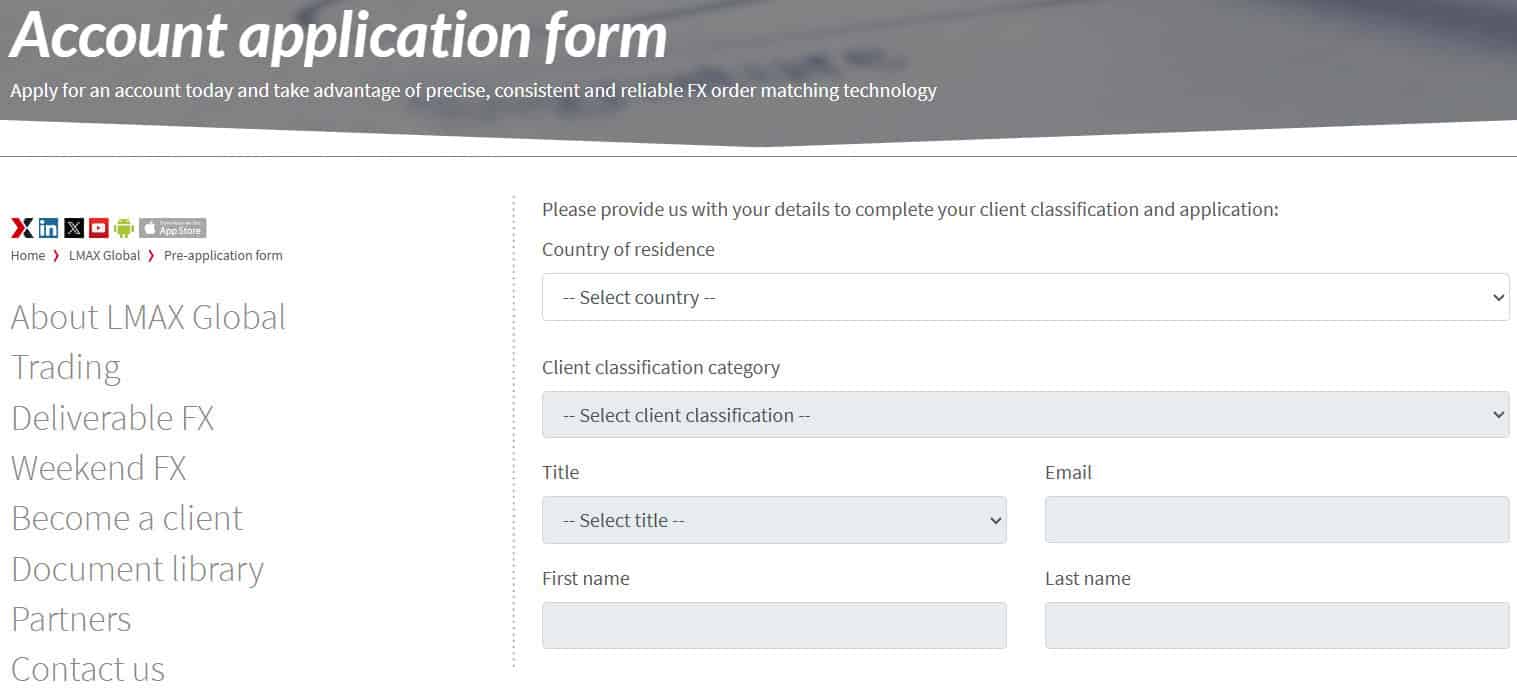Open the X (Twitter) social icon

coord(74,228)
